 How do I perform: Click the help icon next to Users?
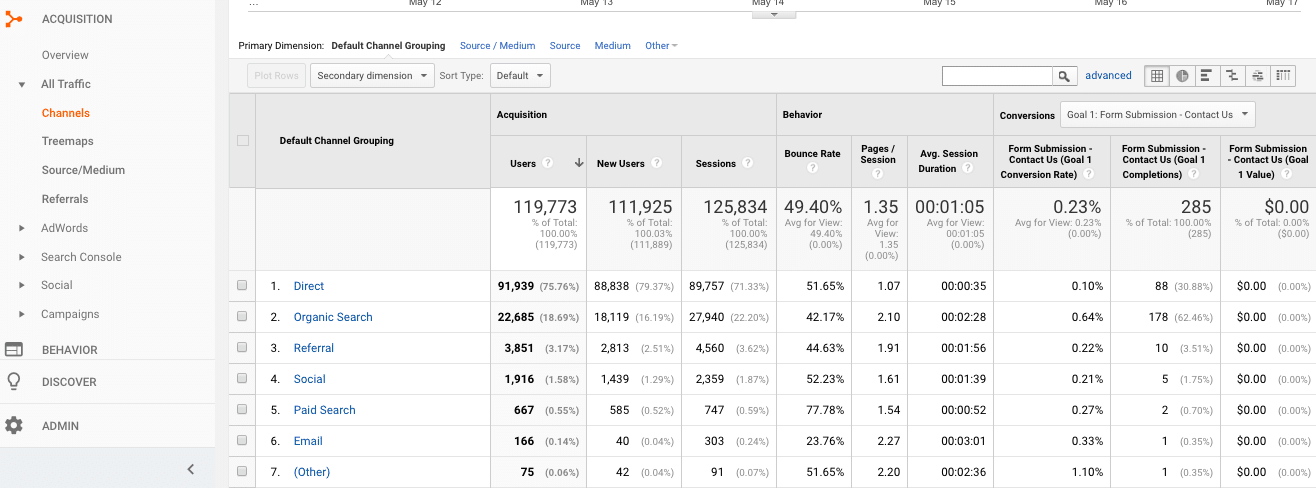549,163
